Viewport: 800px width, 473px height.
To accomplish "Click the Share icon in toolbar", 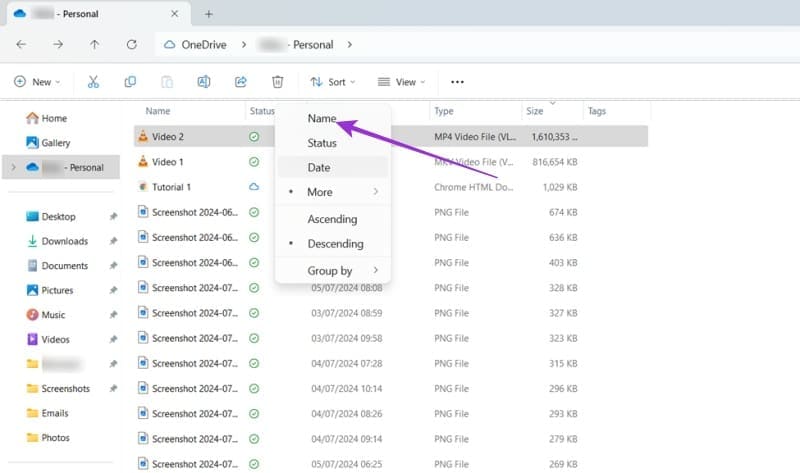I will click(x=240, y=82).
